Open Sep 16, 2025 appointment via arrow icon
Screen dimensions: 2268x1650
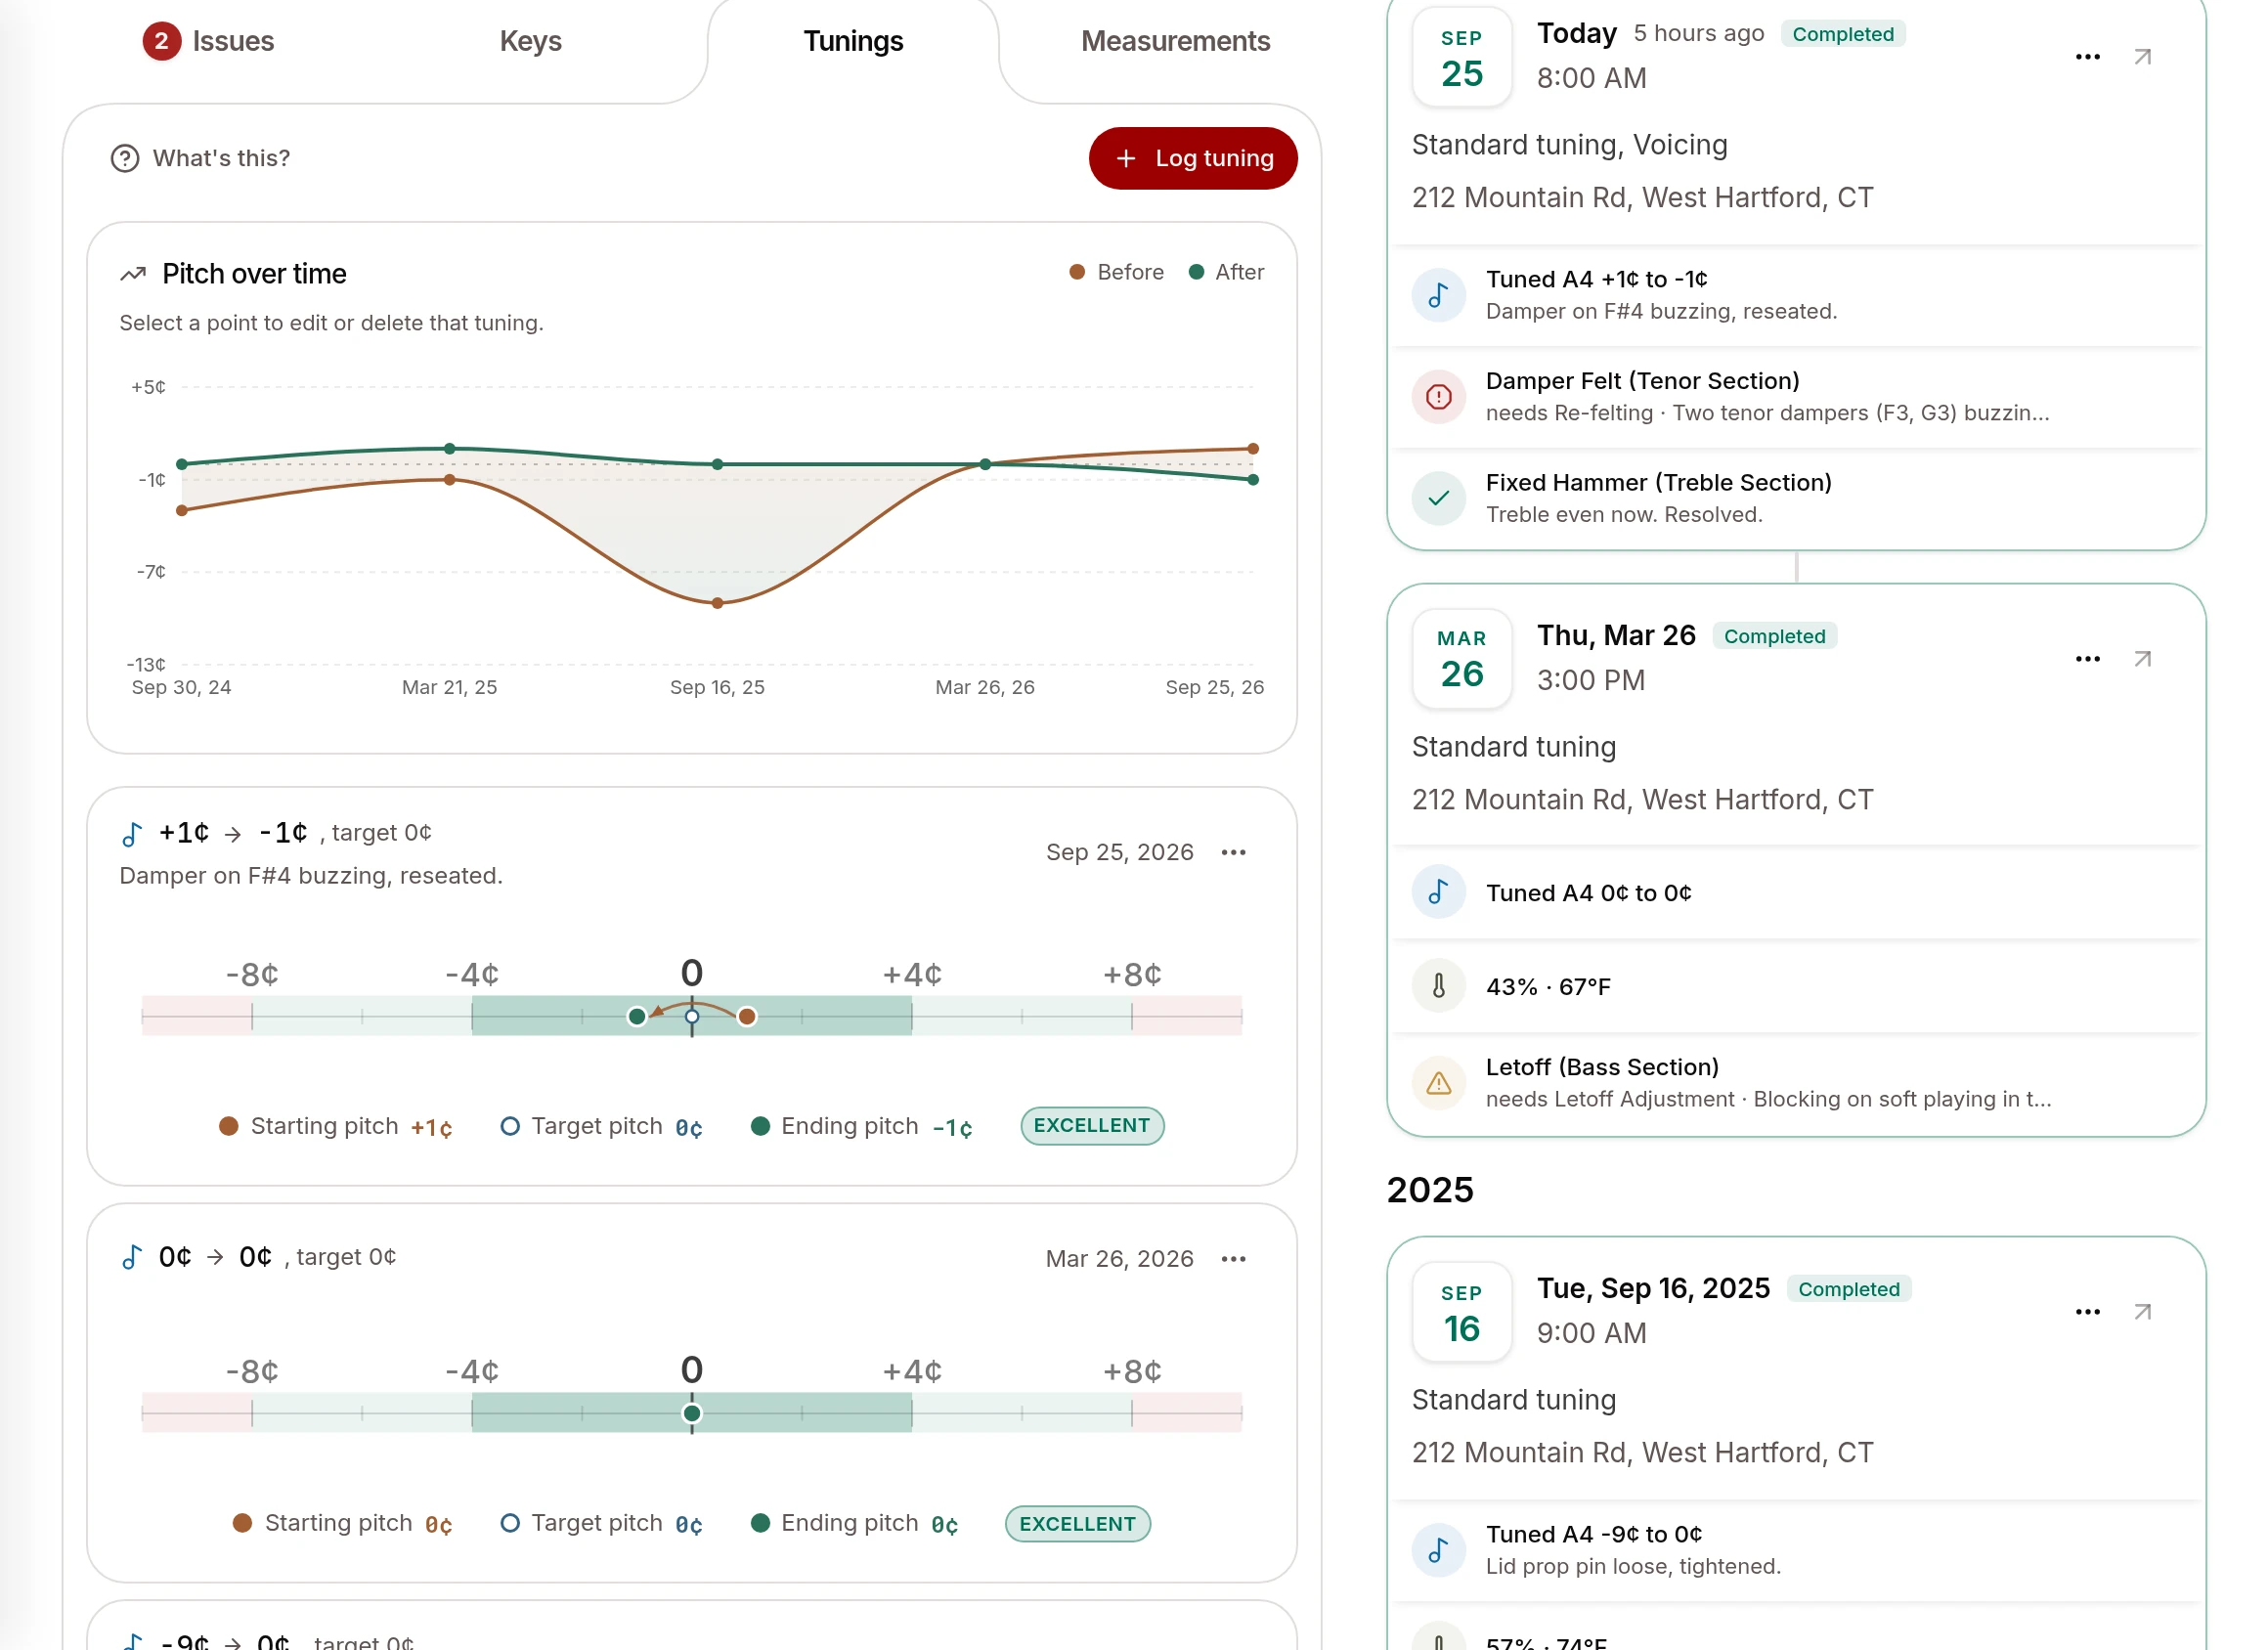[2142, 1312]
